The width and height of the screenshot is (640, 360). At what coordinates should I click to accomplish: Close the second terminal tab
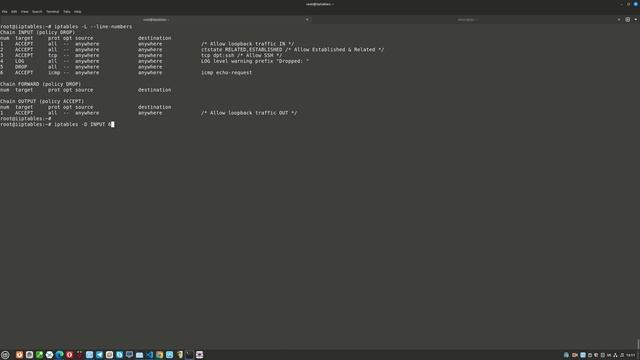(619, 20)
